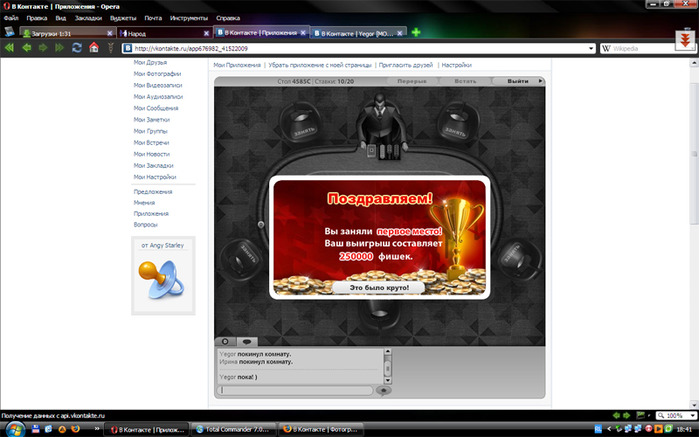Image resolution: width=699 pixels, height=437 pixels.
Task: Open Мои Заметки link
Action: click(152, 120)
